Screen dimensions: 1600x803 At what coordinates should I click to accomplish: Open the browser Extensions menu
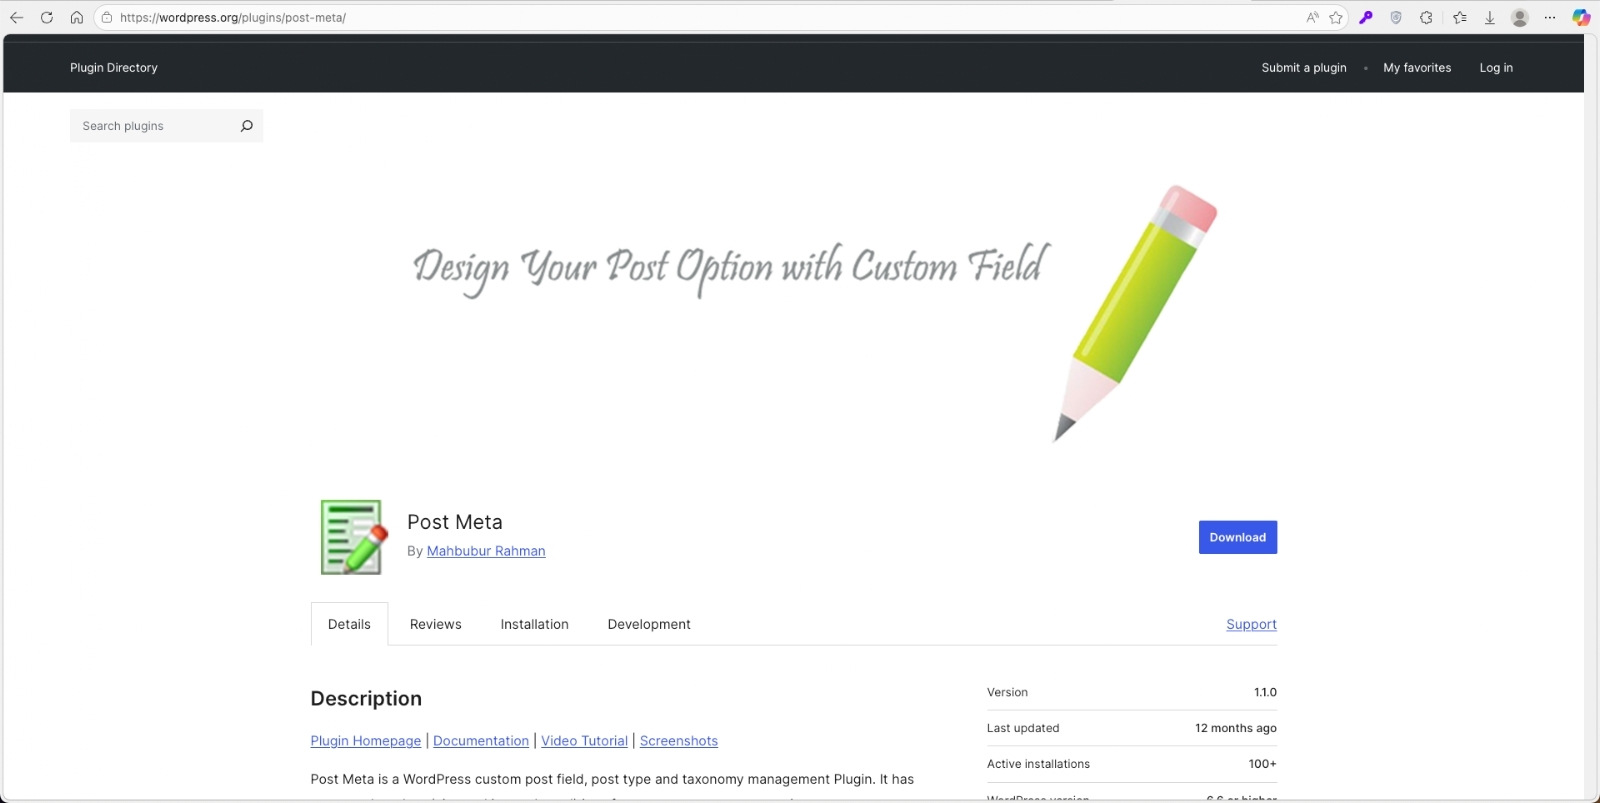pyautogui.click(x=1426, y=17)
